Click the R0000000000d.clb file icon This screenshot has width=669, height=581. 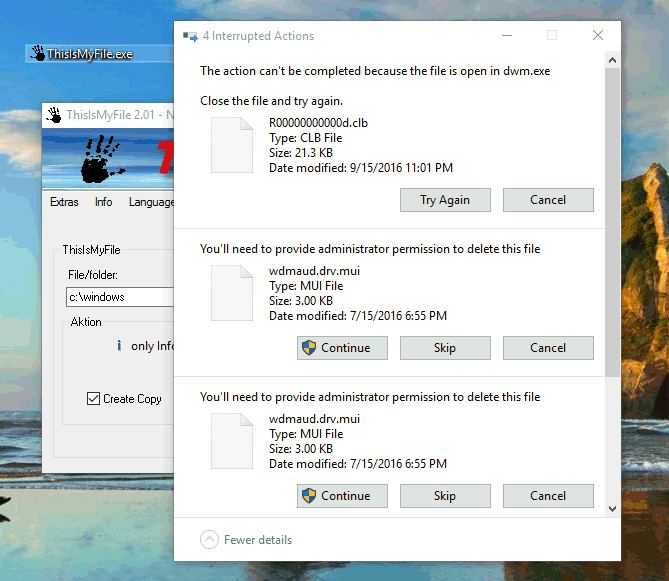(x=232, y=145)
